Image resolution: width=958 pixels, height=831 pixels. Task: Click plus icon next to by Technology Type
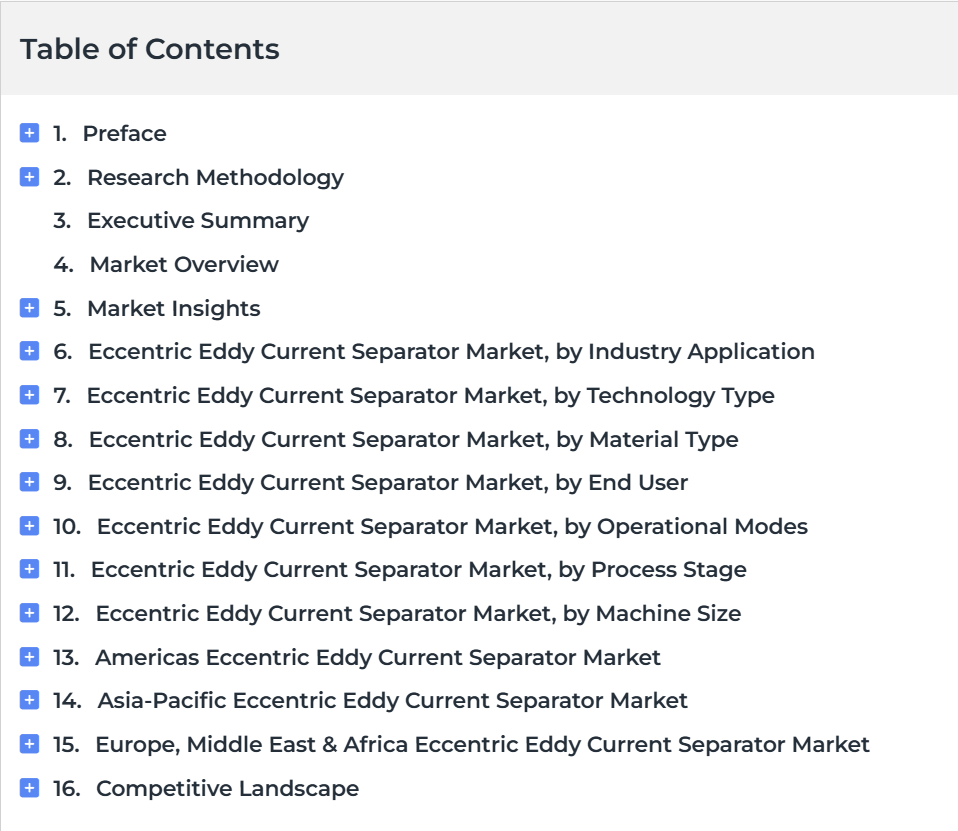coord(29,395)
